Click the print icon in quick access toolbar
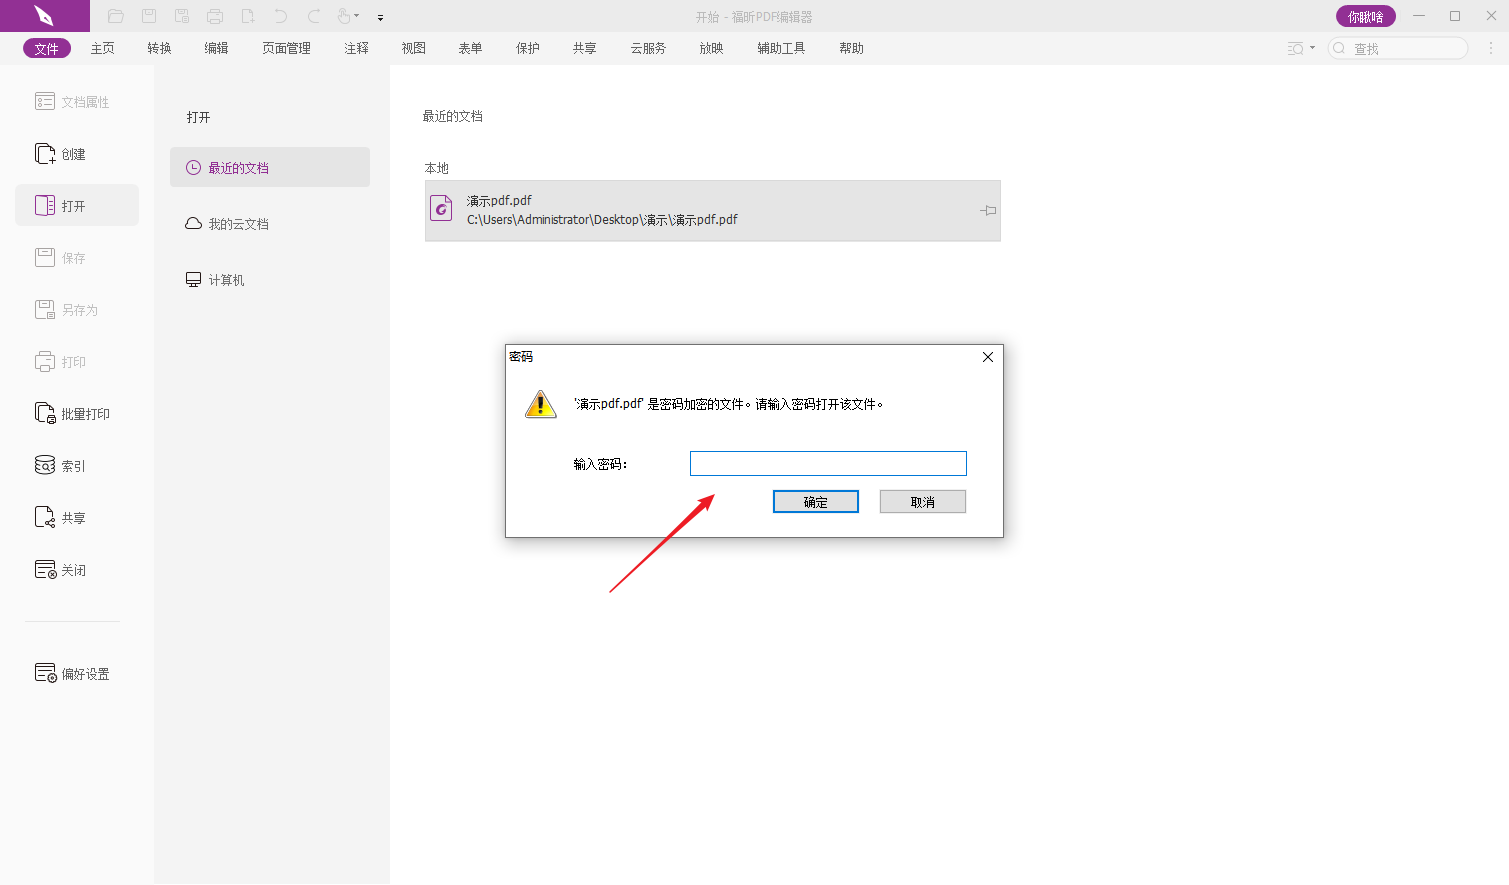The height and width of the screenshot is (885, 1509). (x=215, y=16)
